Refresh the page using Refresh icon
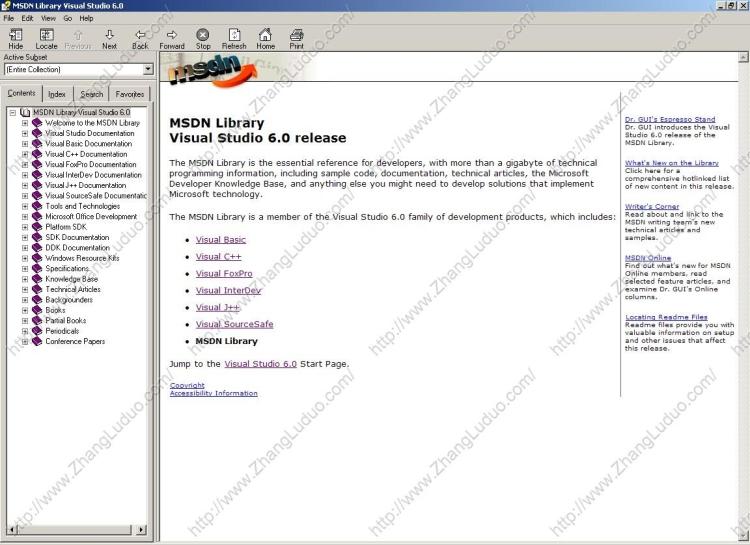 point(234,35)
